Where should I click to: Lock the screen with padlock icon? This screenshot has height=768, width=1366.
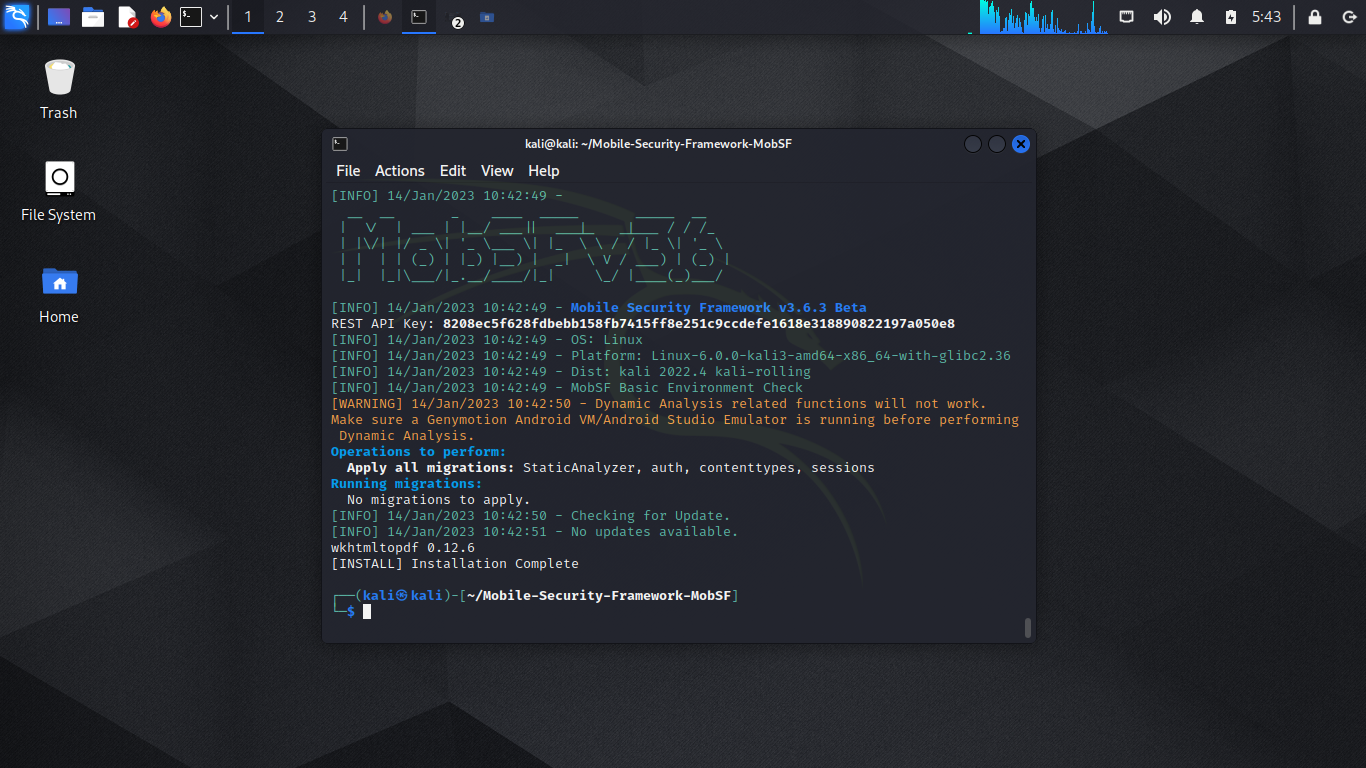click(x=1315, y=17)
